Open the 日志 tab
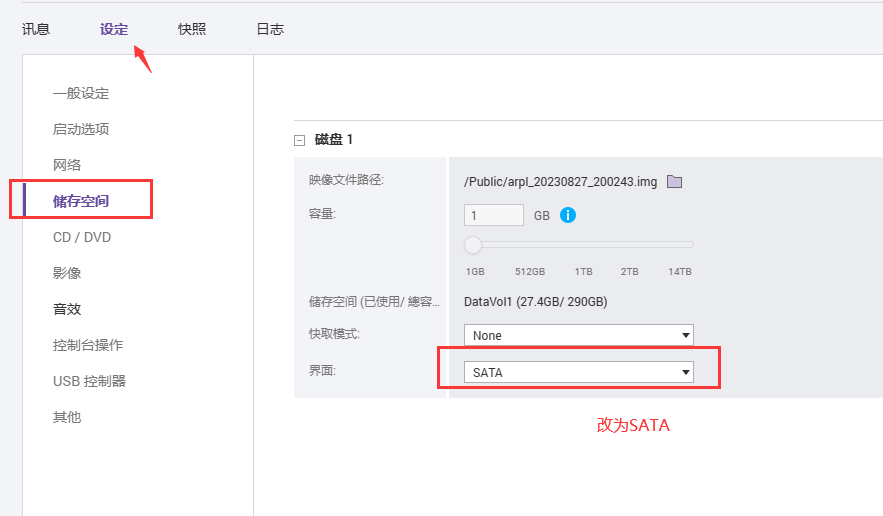The width and height of the screenshot is (883, 516). coord(270,29)
